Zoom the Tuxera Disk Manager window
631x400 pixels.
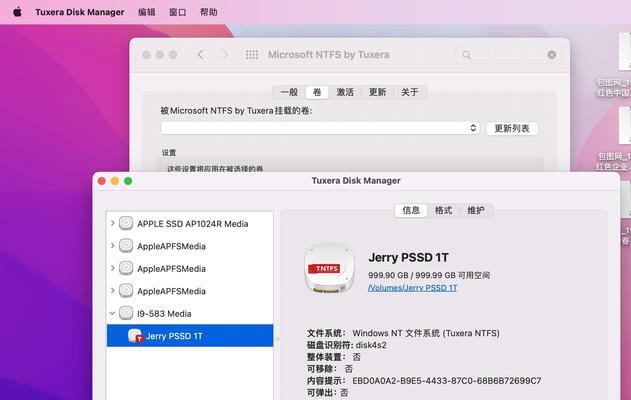pyautogui.click(x=128, y=181)
